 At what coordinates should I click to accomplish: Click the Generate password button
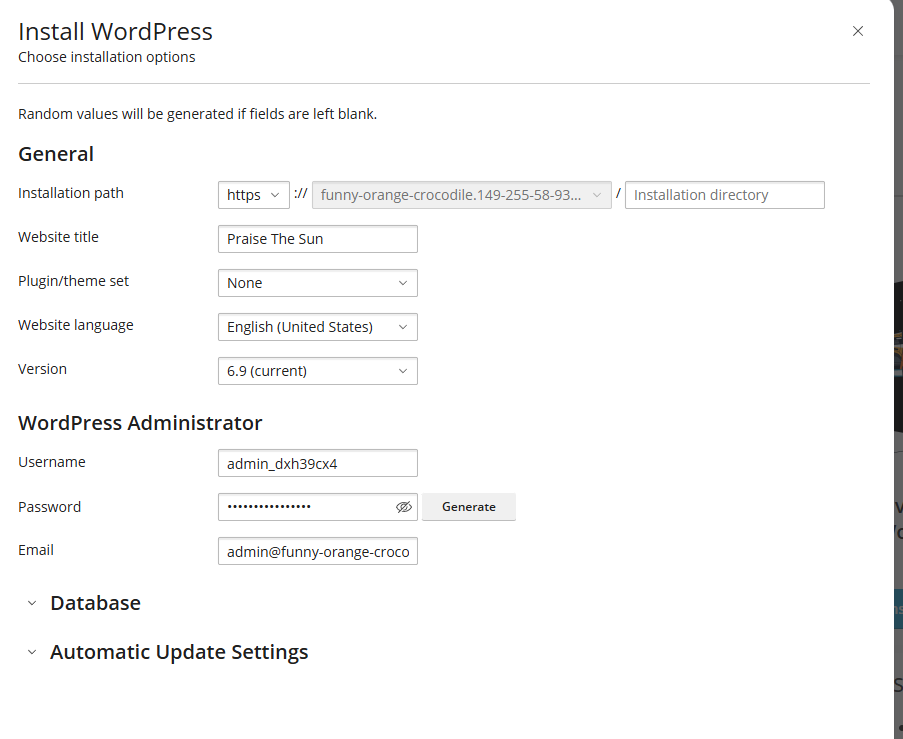(468, 507)
